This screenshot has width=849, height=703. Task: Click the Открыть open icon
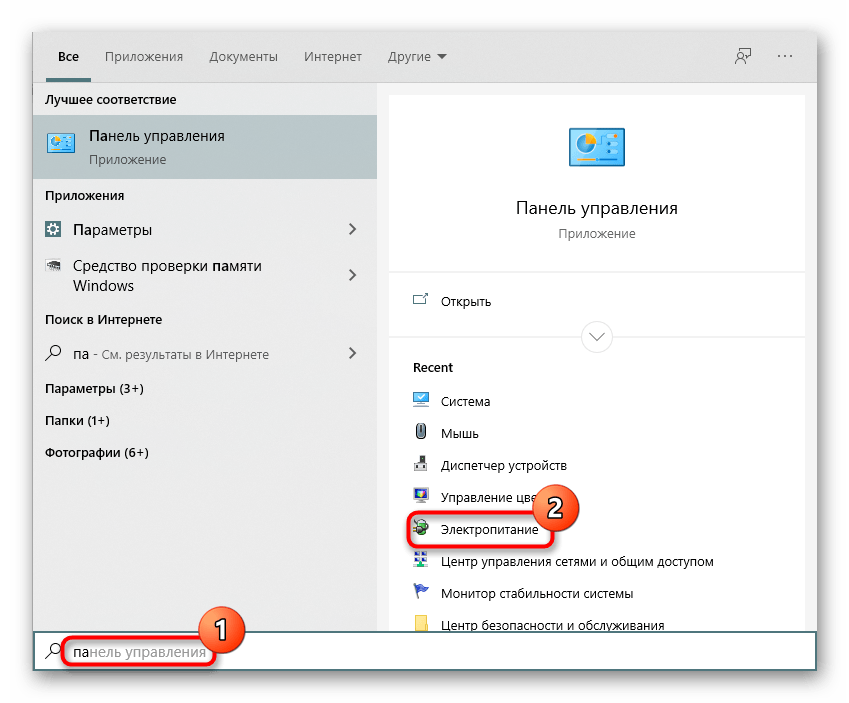coord(420,300)
